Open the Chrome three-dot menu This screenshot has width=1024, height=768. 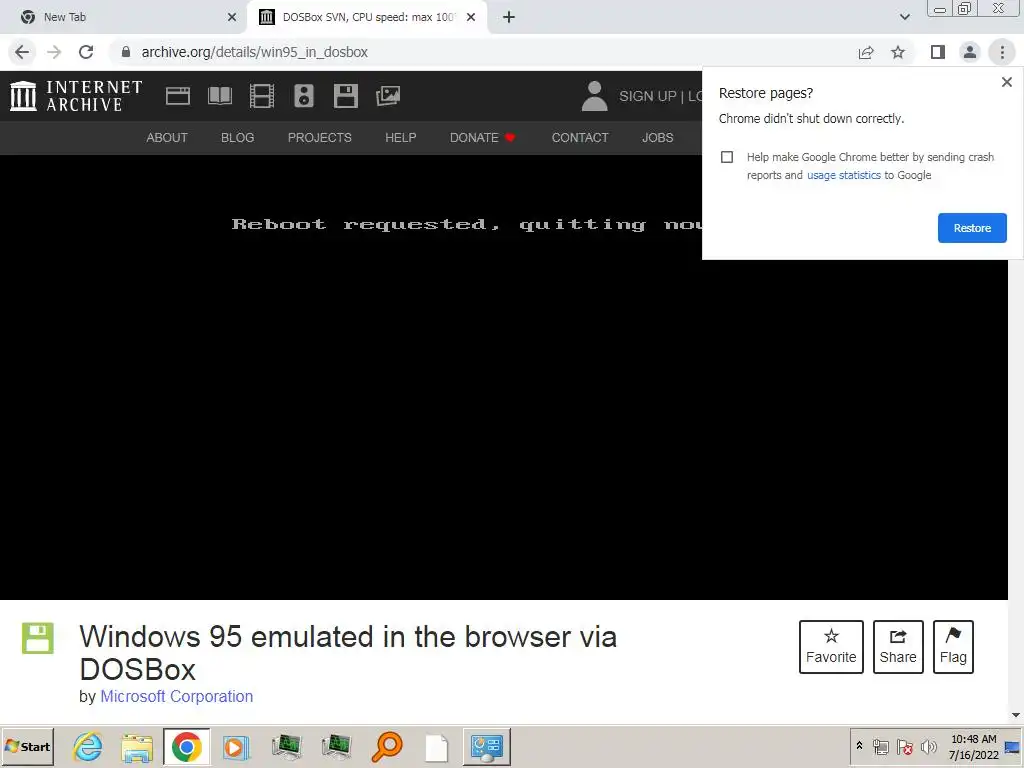(1002, 52)
